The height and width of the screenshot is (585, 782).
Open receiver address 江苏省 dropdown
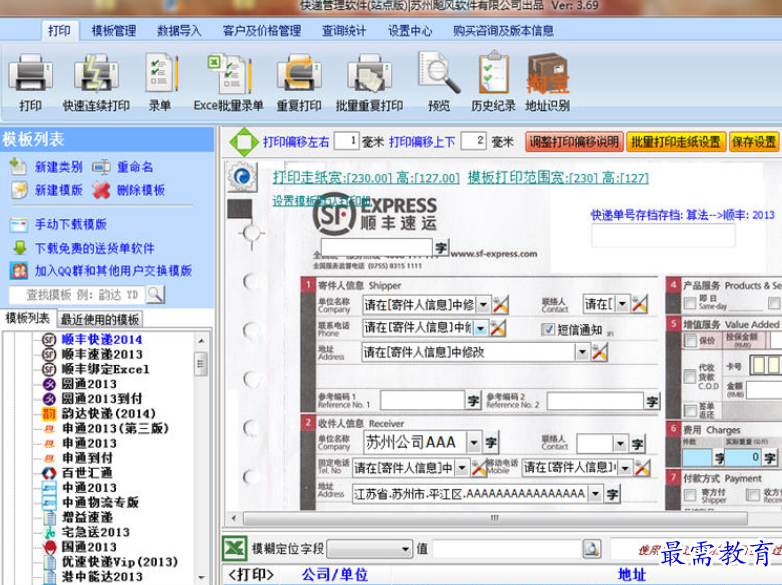point(594,494)
